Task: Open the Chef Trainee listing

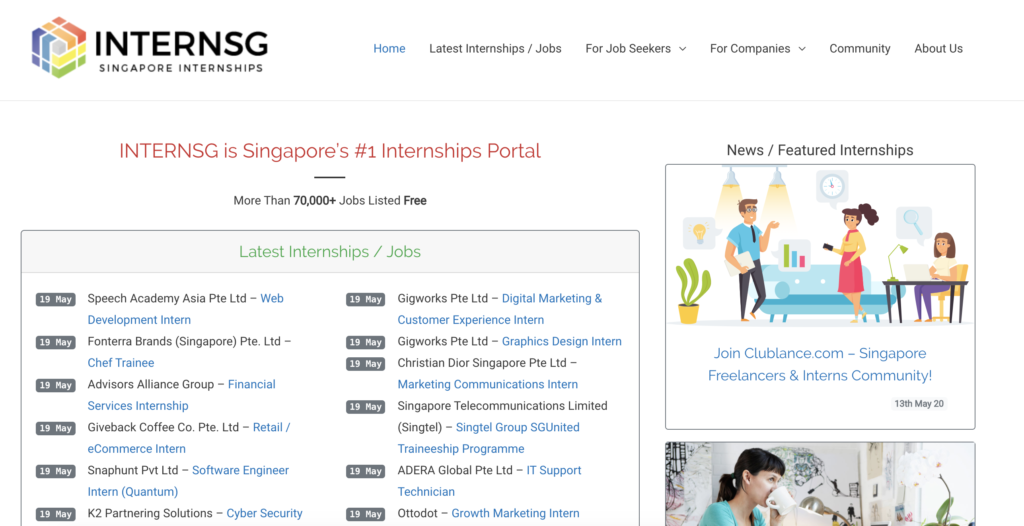Action: pyautogui.click(x=121, y=363)
